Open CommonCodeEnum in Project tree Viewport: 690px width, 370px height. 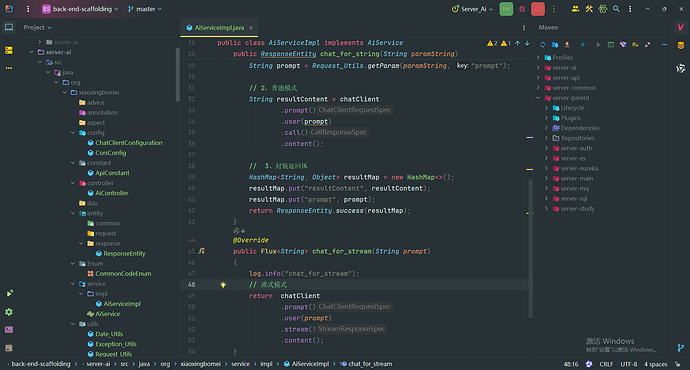(x=119, y=274)
